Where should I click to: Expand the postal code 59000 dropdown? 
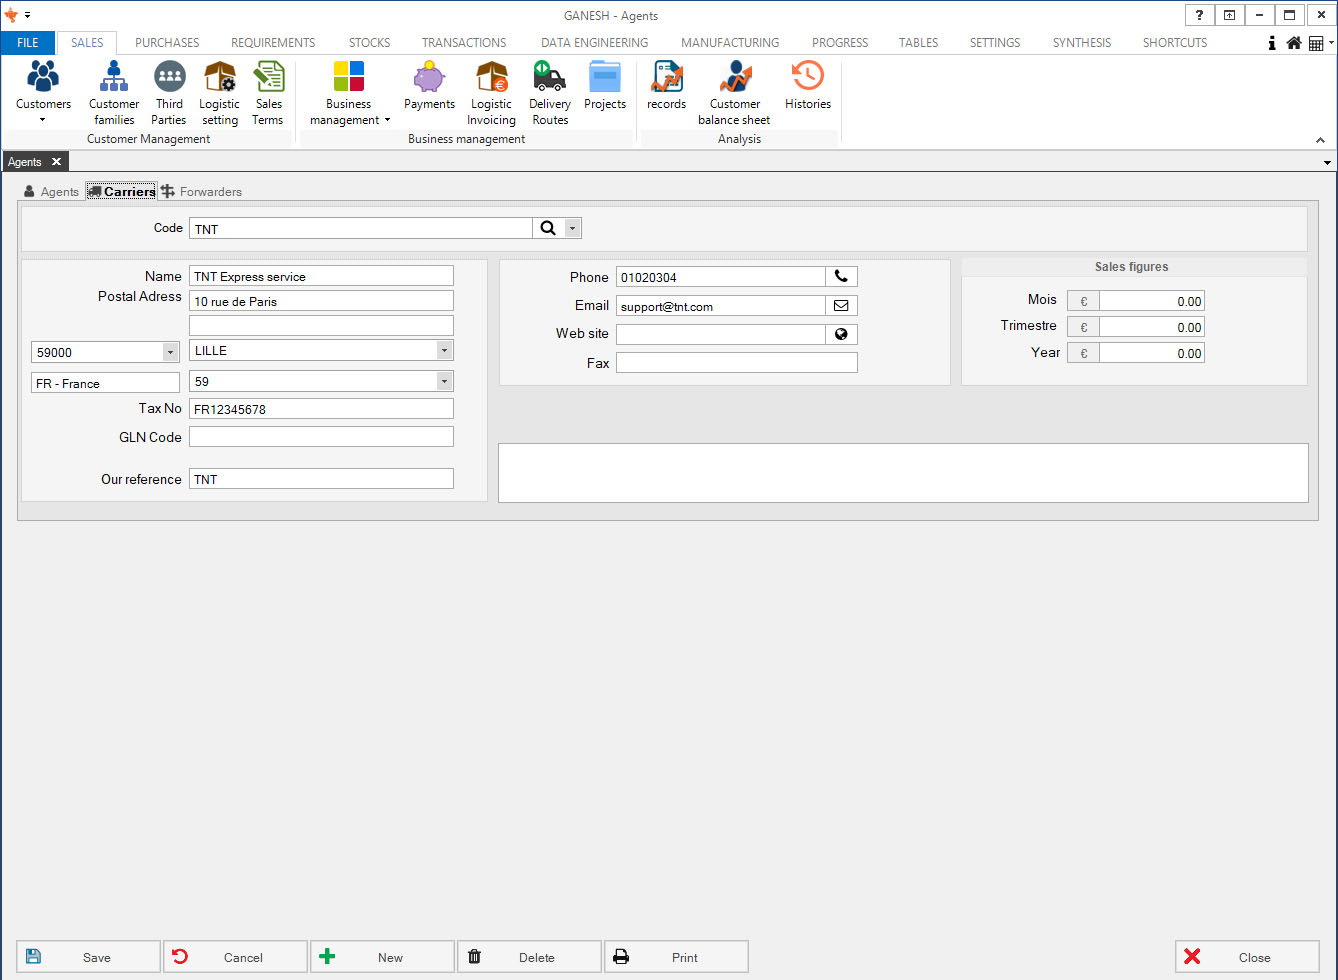tap(168, 352)
